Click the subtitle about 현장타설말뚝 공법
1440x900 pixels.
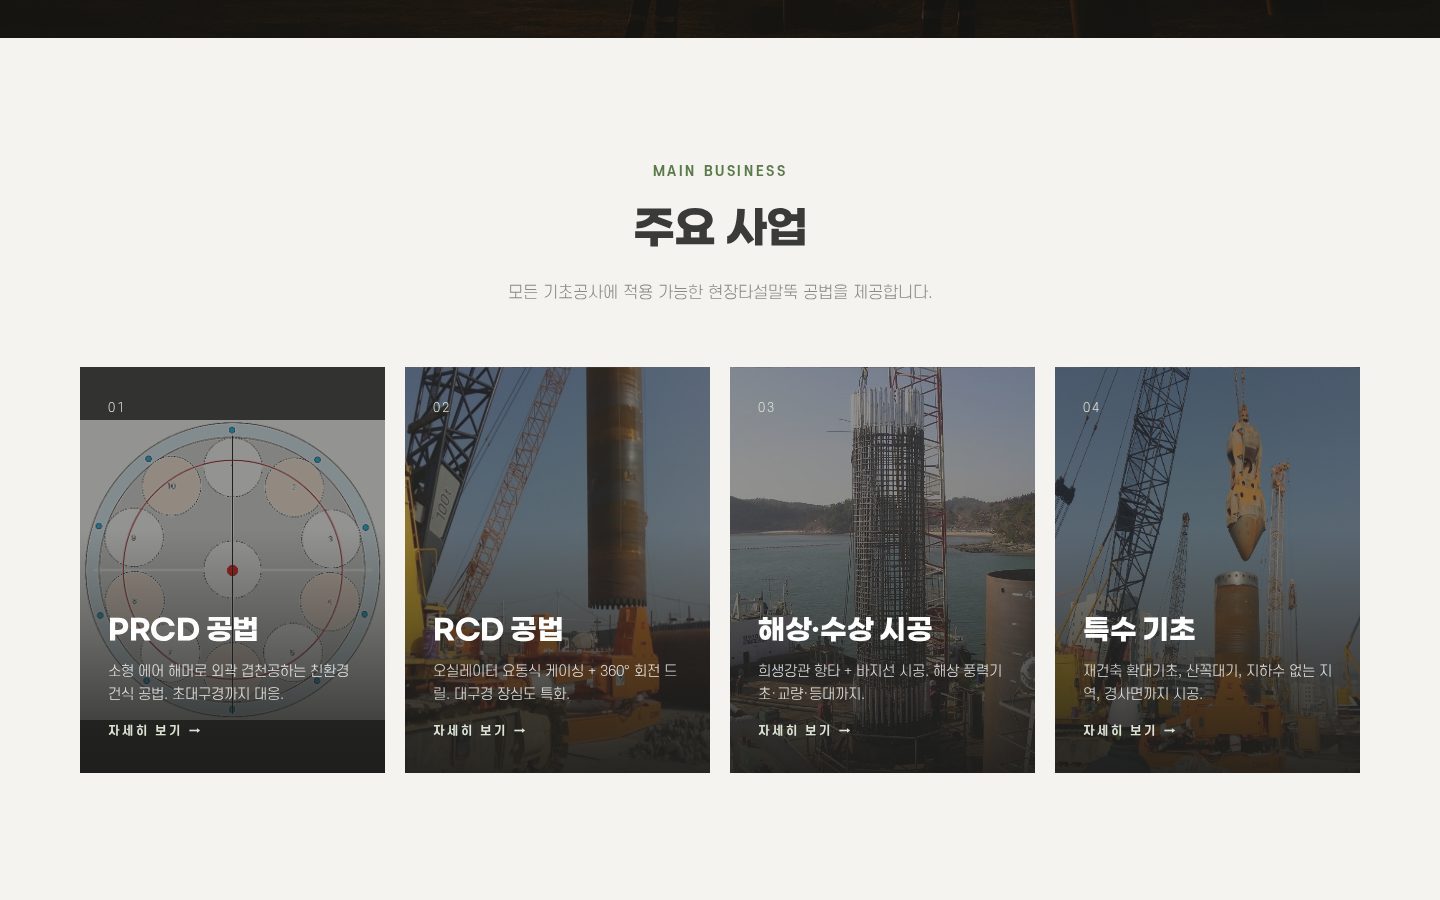pyautogui.click(x=720, y=292)
